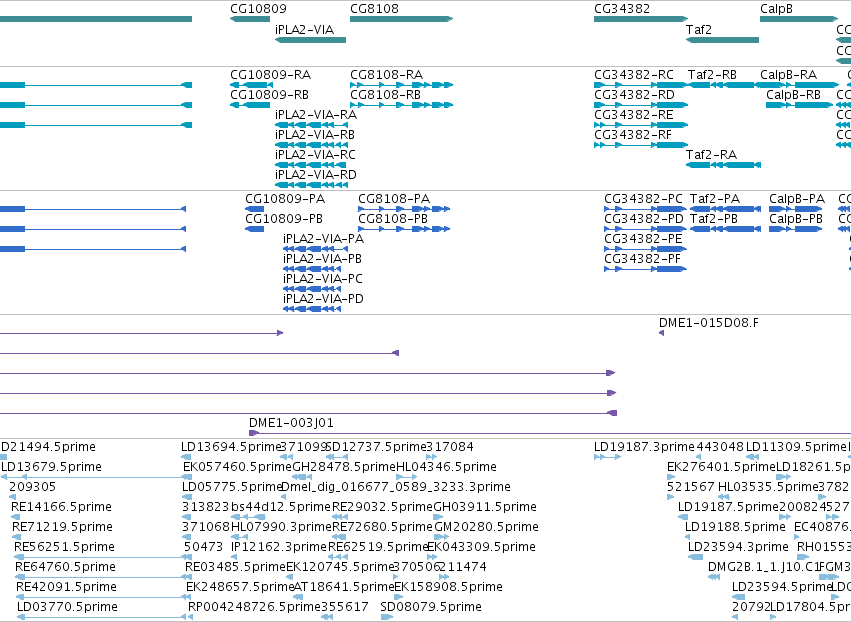Click protein CG8108-PA
The height and width of the screenshot is (622, 851).
point(404,209)
